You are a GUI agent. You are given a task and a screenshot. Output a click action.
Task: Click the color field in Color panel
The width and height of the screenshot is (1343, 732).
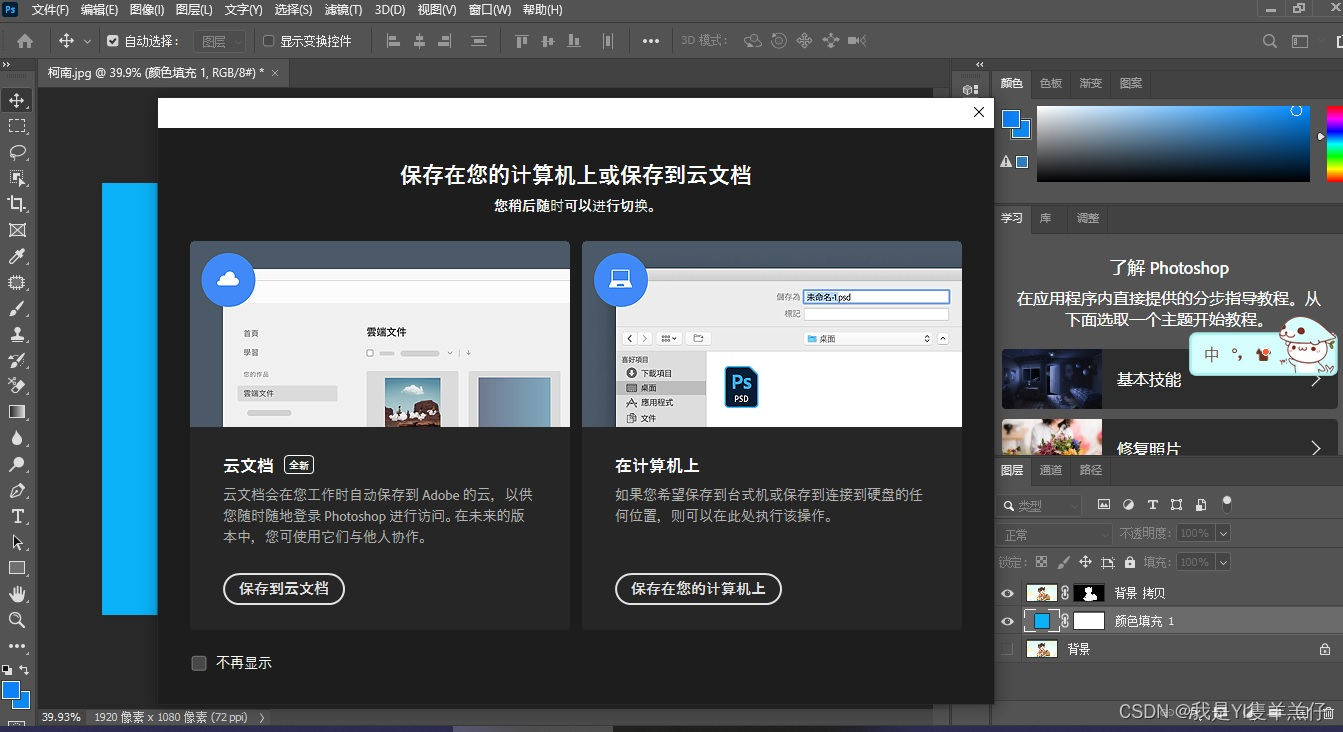[1173, 144]
